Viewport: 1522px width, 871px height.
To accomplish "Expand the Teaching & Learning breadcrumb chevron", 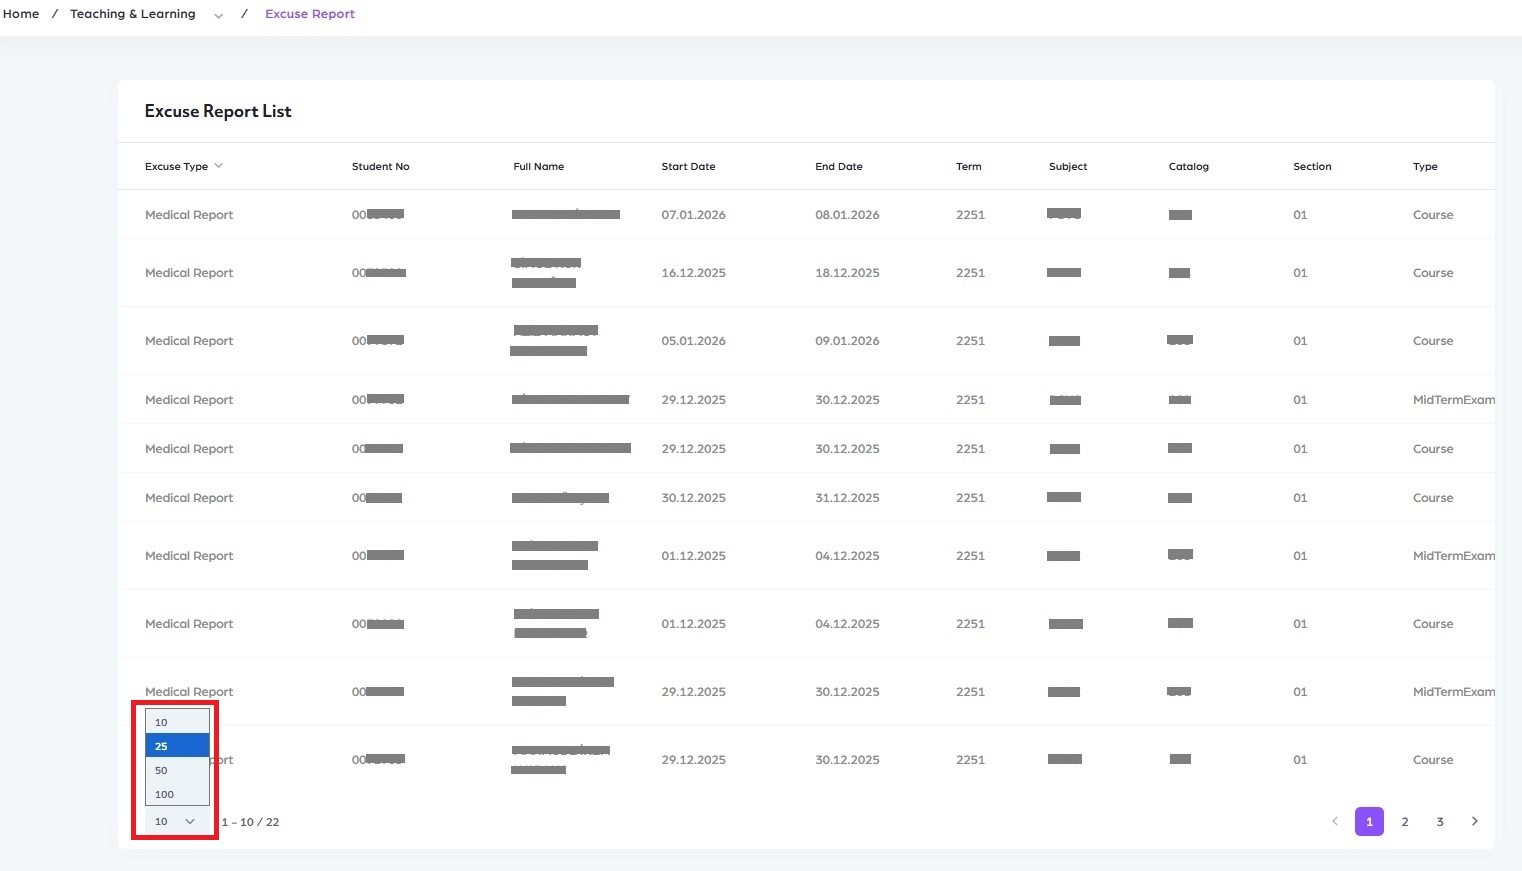I will pyautogui.click(x=218, y=15).
